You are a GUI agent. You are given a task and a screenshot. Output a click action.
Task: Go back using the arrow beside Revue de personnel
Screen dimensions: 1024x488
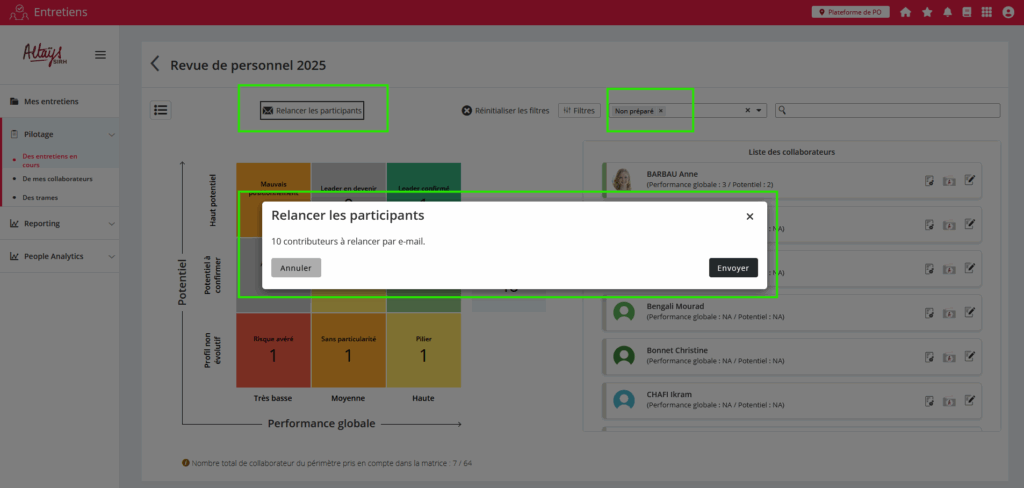click(x=155, y=65)
